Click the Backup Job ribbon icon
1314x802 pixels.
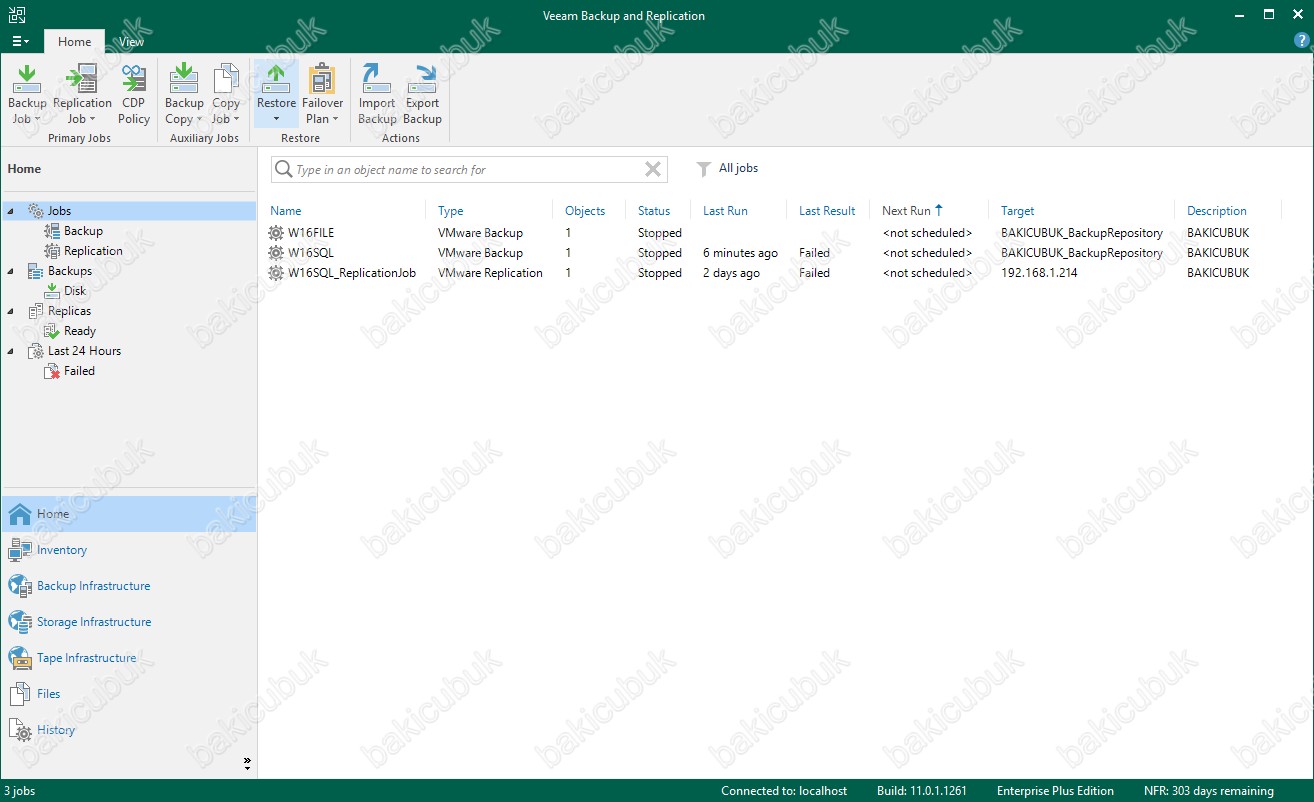click(x=27, y=79)
